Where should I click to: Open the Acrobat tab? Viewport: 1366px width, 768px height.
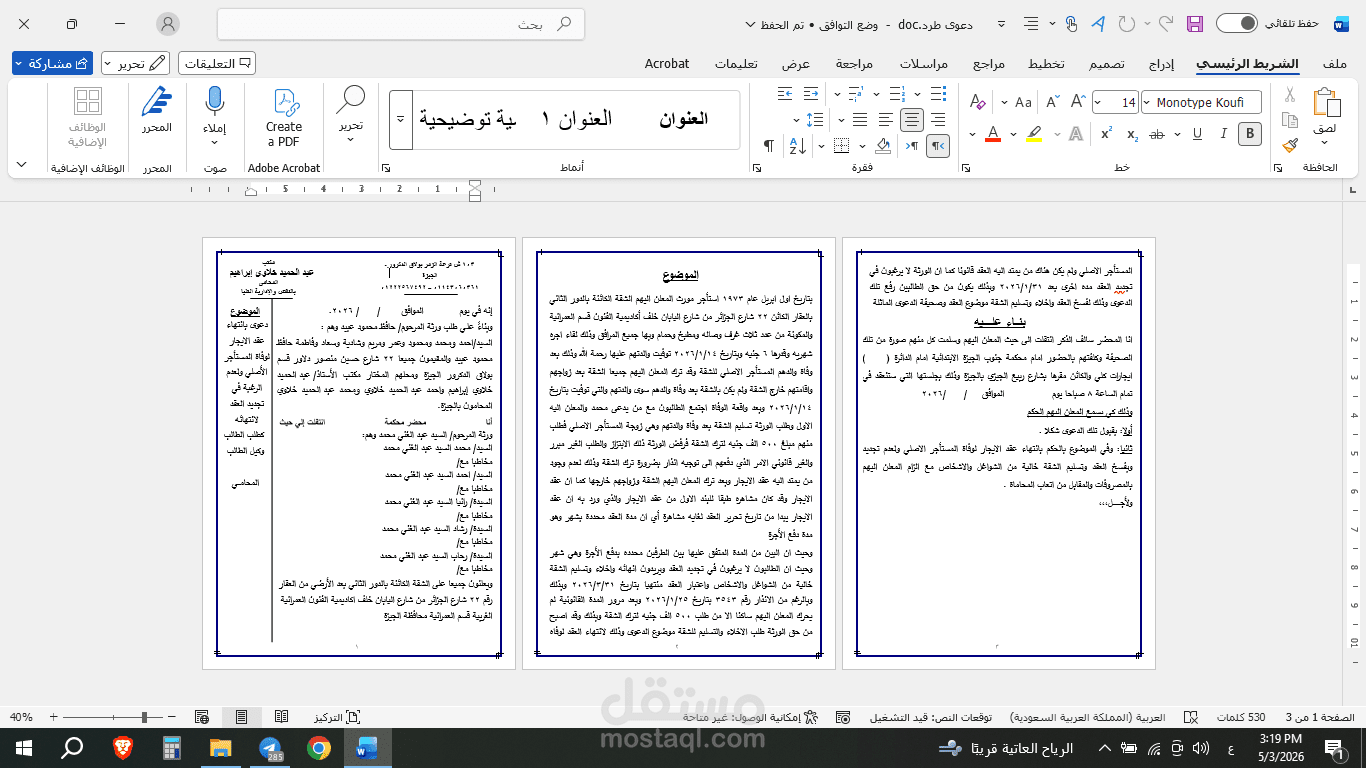click(667, 63)
